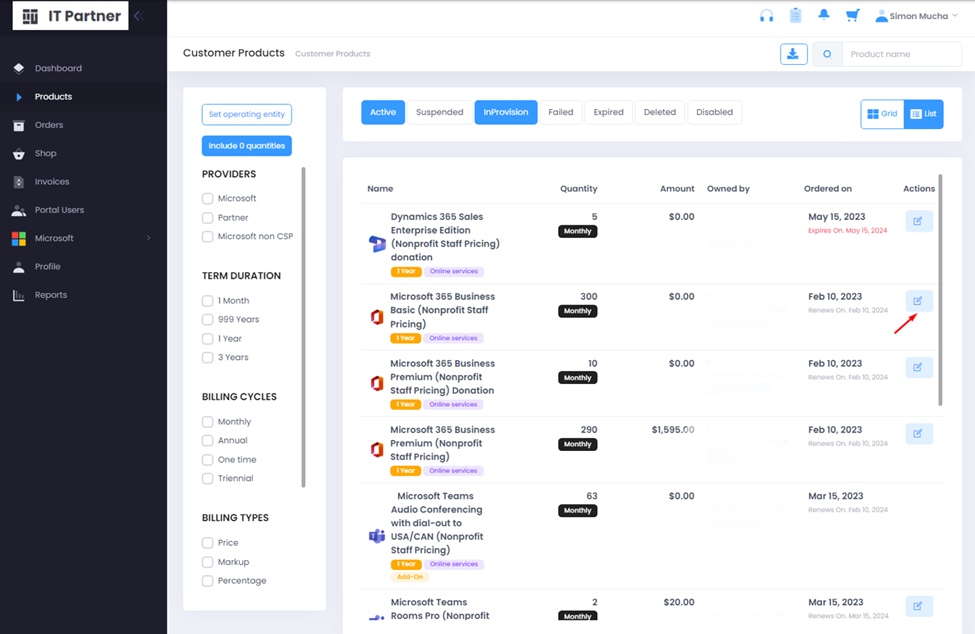975x634 pixels.
Task: Select the InProvision status tab
Action: pyautogui.click(x=506, y=113)
